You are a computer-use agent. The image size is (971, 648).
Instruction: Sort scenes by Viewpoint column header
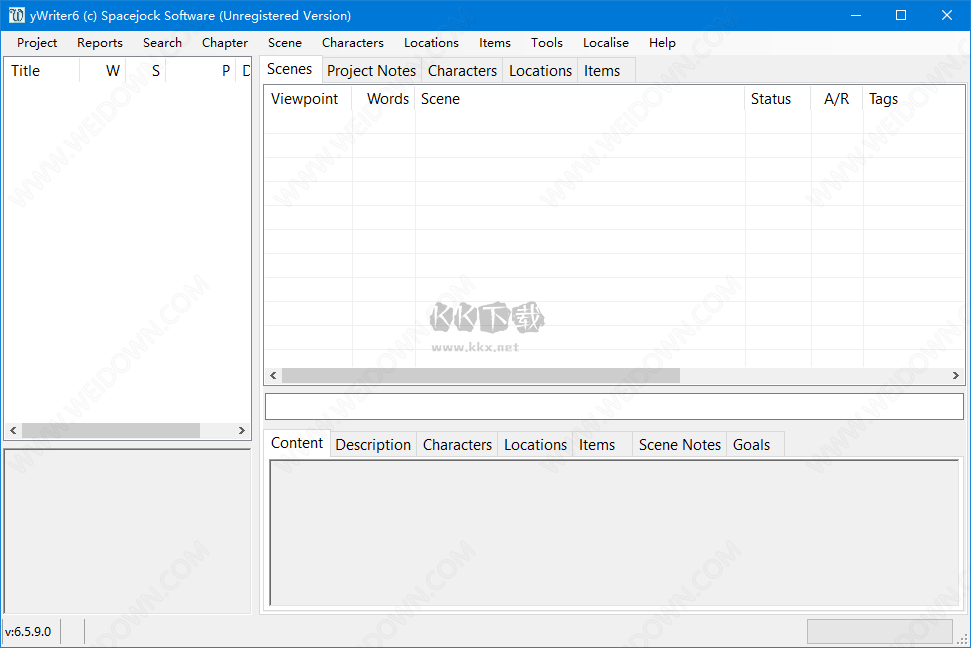coord(305,99)
